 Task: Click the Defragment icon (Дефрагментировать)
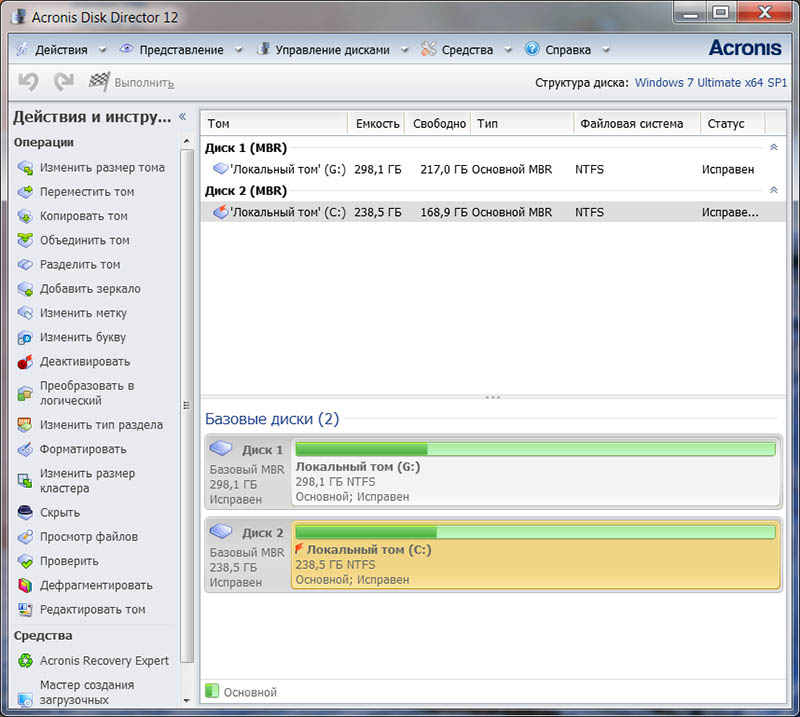tap(25, 585)
